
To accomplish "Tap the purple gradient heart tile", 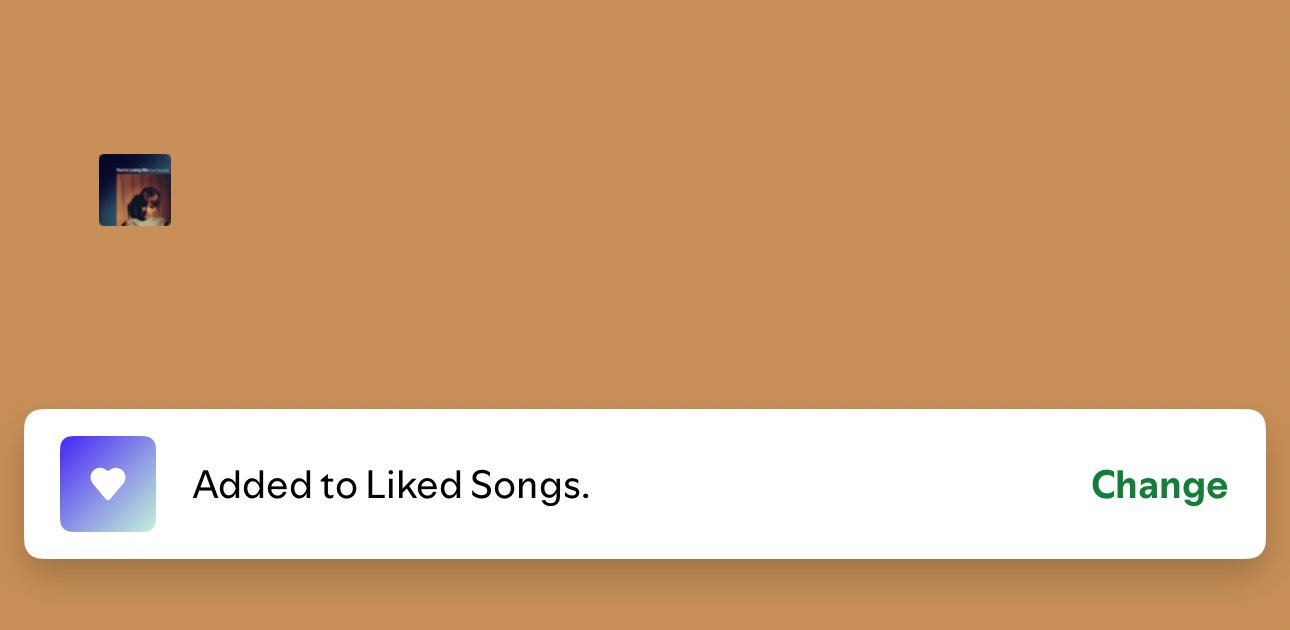I will (108, 484).
